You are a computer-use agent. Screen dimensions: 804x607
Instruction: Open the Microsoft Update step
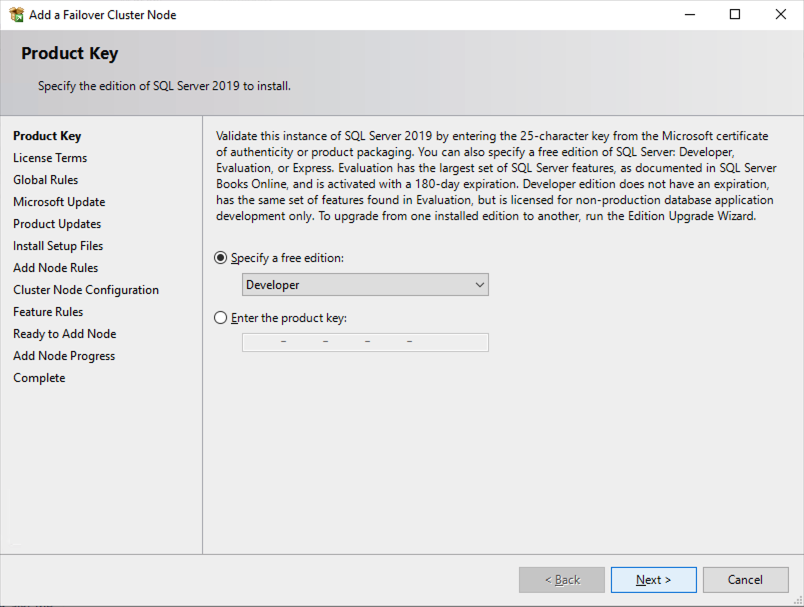coord(59,202)
